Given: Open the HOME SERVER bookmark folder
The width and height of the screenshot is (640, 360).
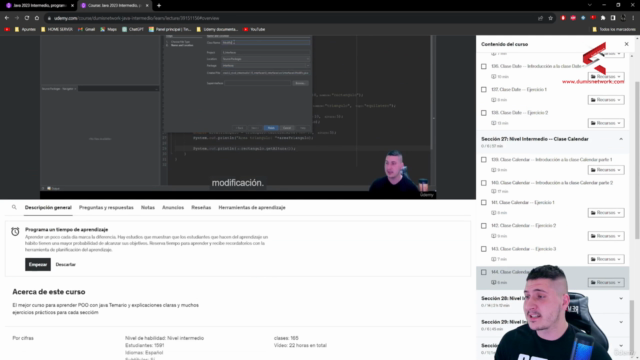Looking at the screenshot, I should 57,29.
